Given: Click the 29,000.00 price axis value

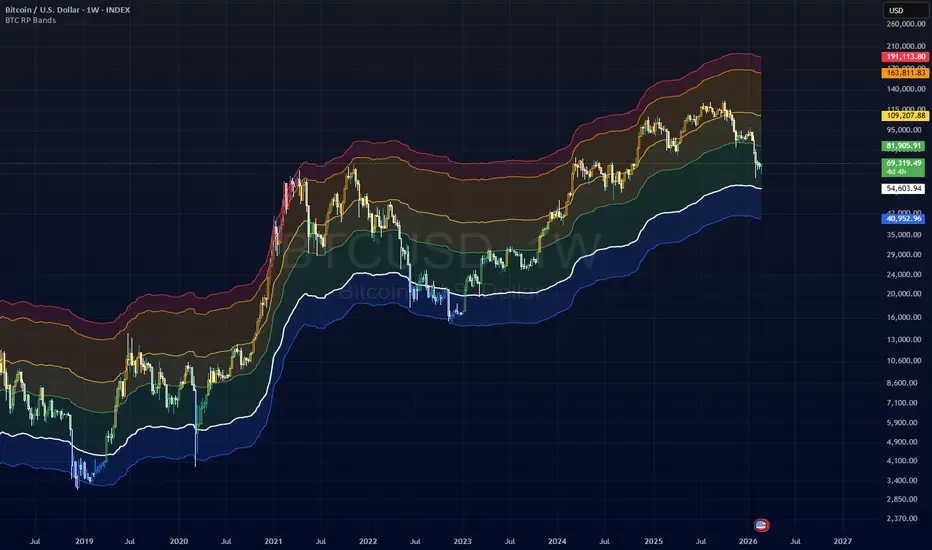Looking at the screenshot, I should pyautogui.click(x=906, y=254).
